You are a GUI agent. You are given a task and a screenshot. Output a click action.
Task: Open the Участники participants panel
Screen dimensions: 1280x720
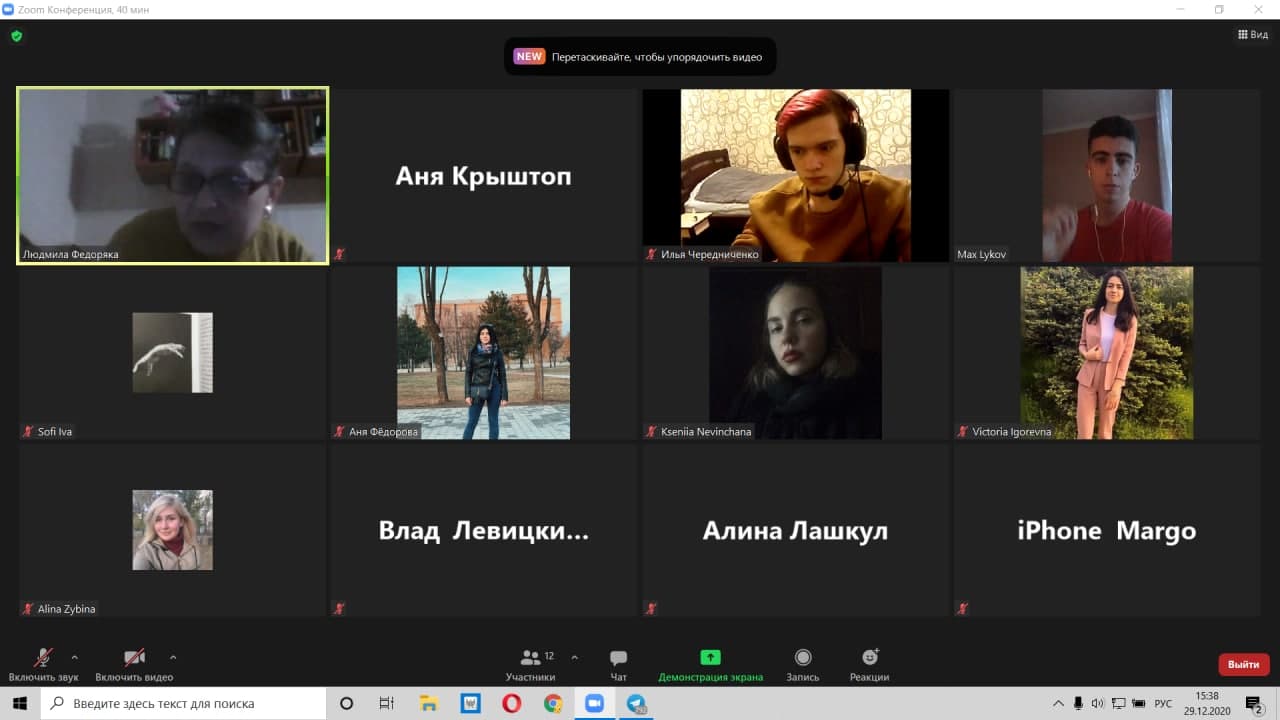point(531,664)
